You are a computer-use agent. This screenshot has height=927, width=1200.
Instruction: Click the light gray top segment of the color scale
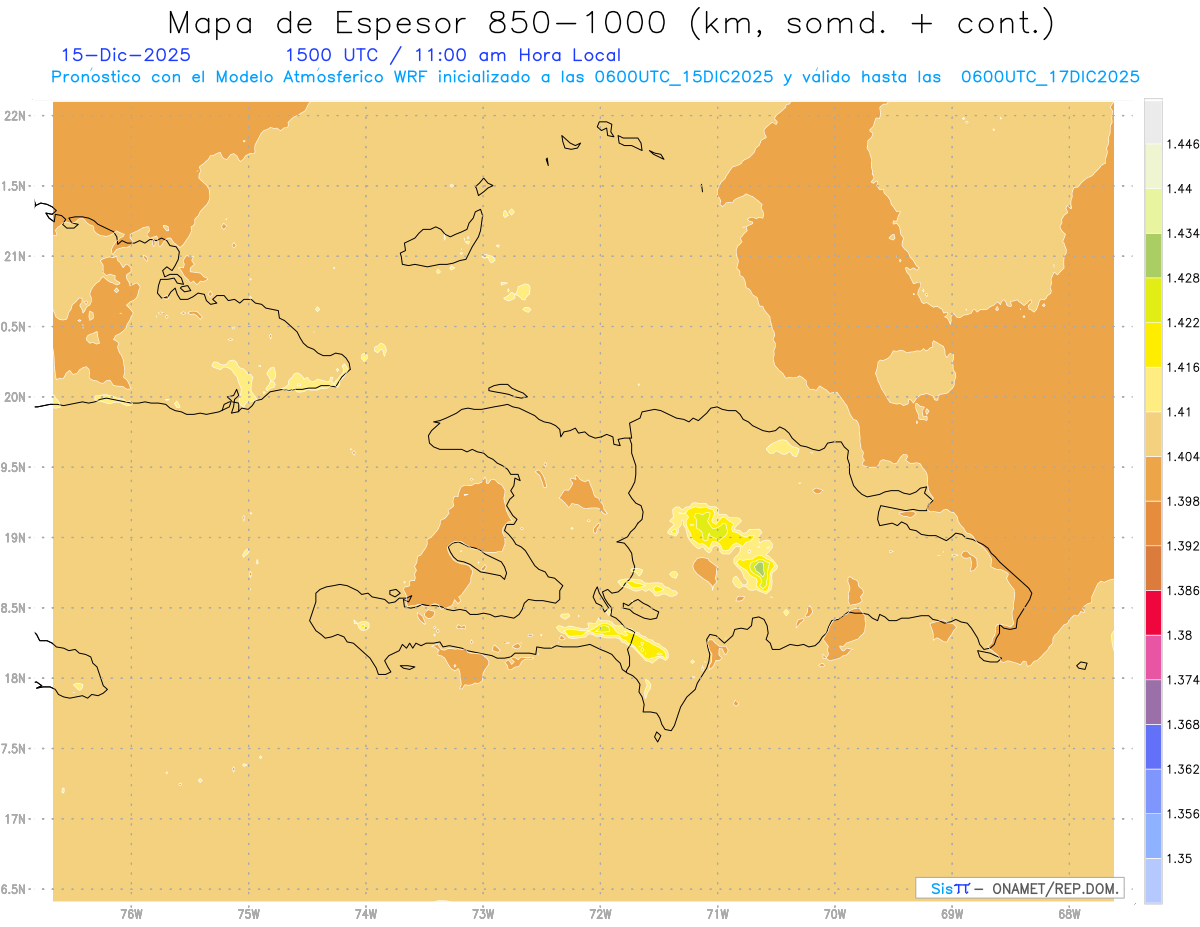click(x=1153, y=121)
